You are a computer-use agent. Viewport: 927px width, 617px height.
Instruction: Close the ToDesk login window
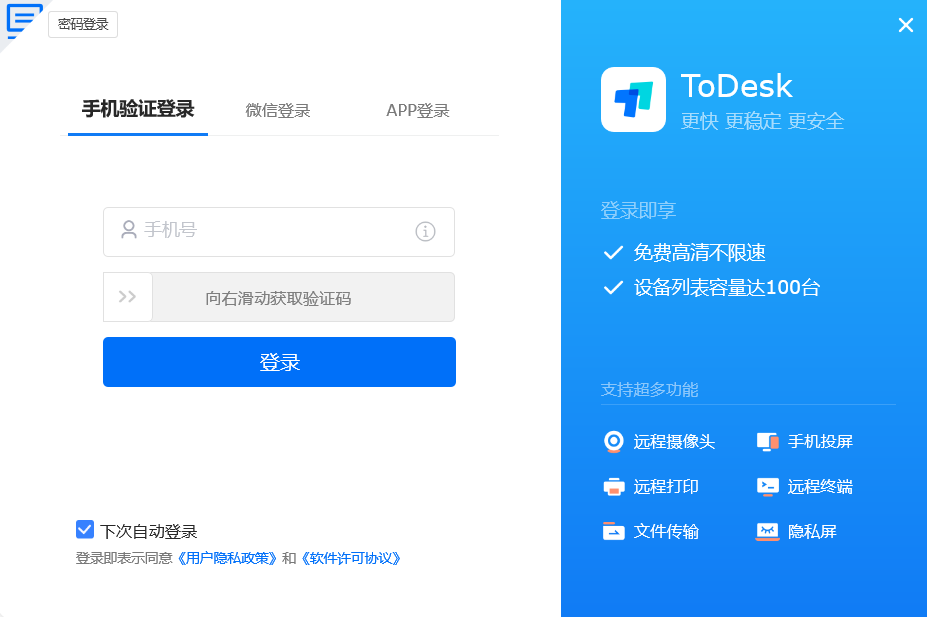[905, 25]
